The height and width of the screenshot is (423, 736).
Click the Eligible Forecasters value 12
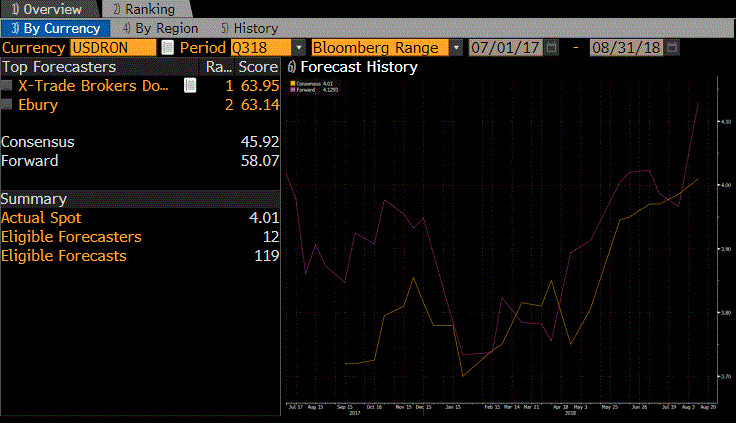[271, 237]
